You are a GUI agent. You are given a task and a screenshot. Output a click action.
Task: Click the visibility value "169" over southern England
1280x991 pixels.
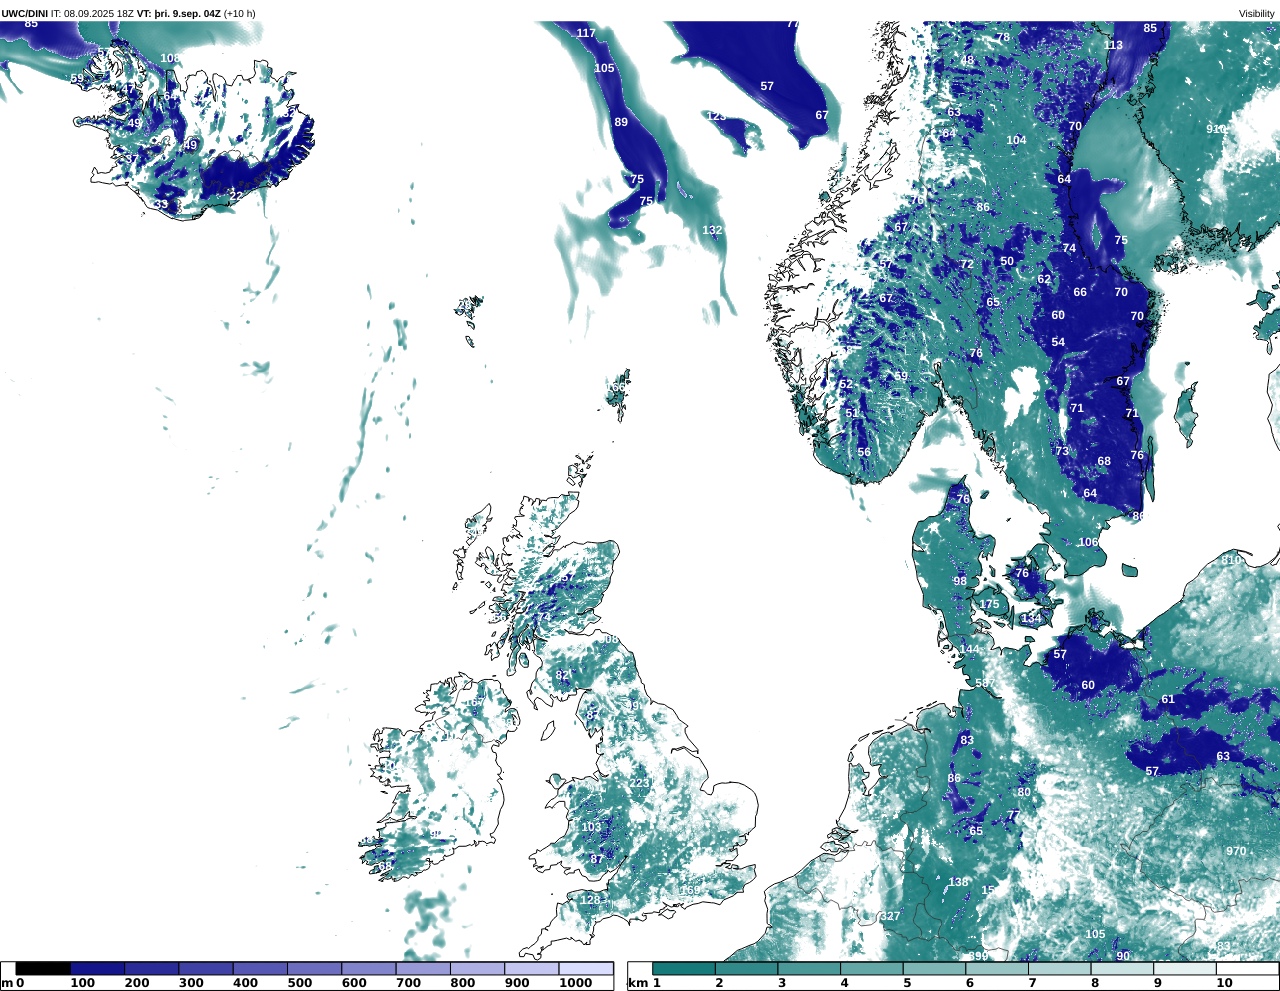tap(690, 890)
